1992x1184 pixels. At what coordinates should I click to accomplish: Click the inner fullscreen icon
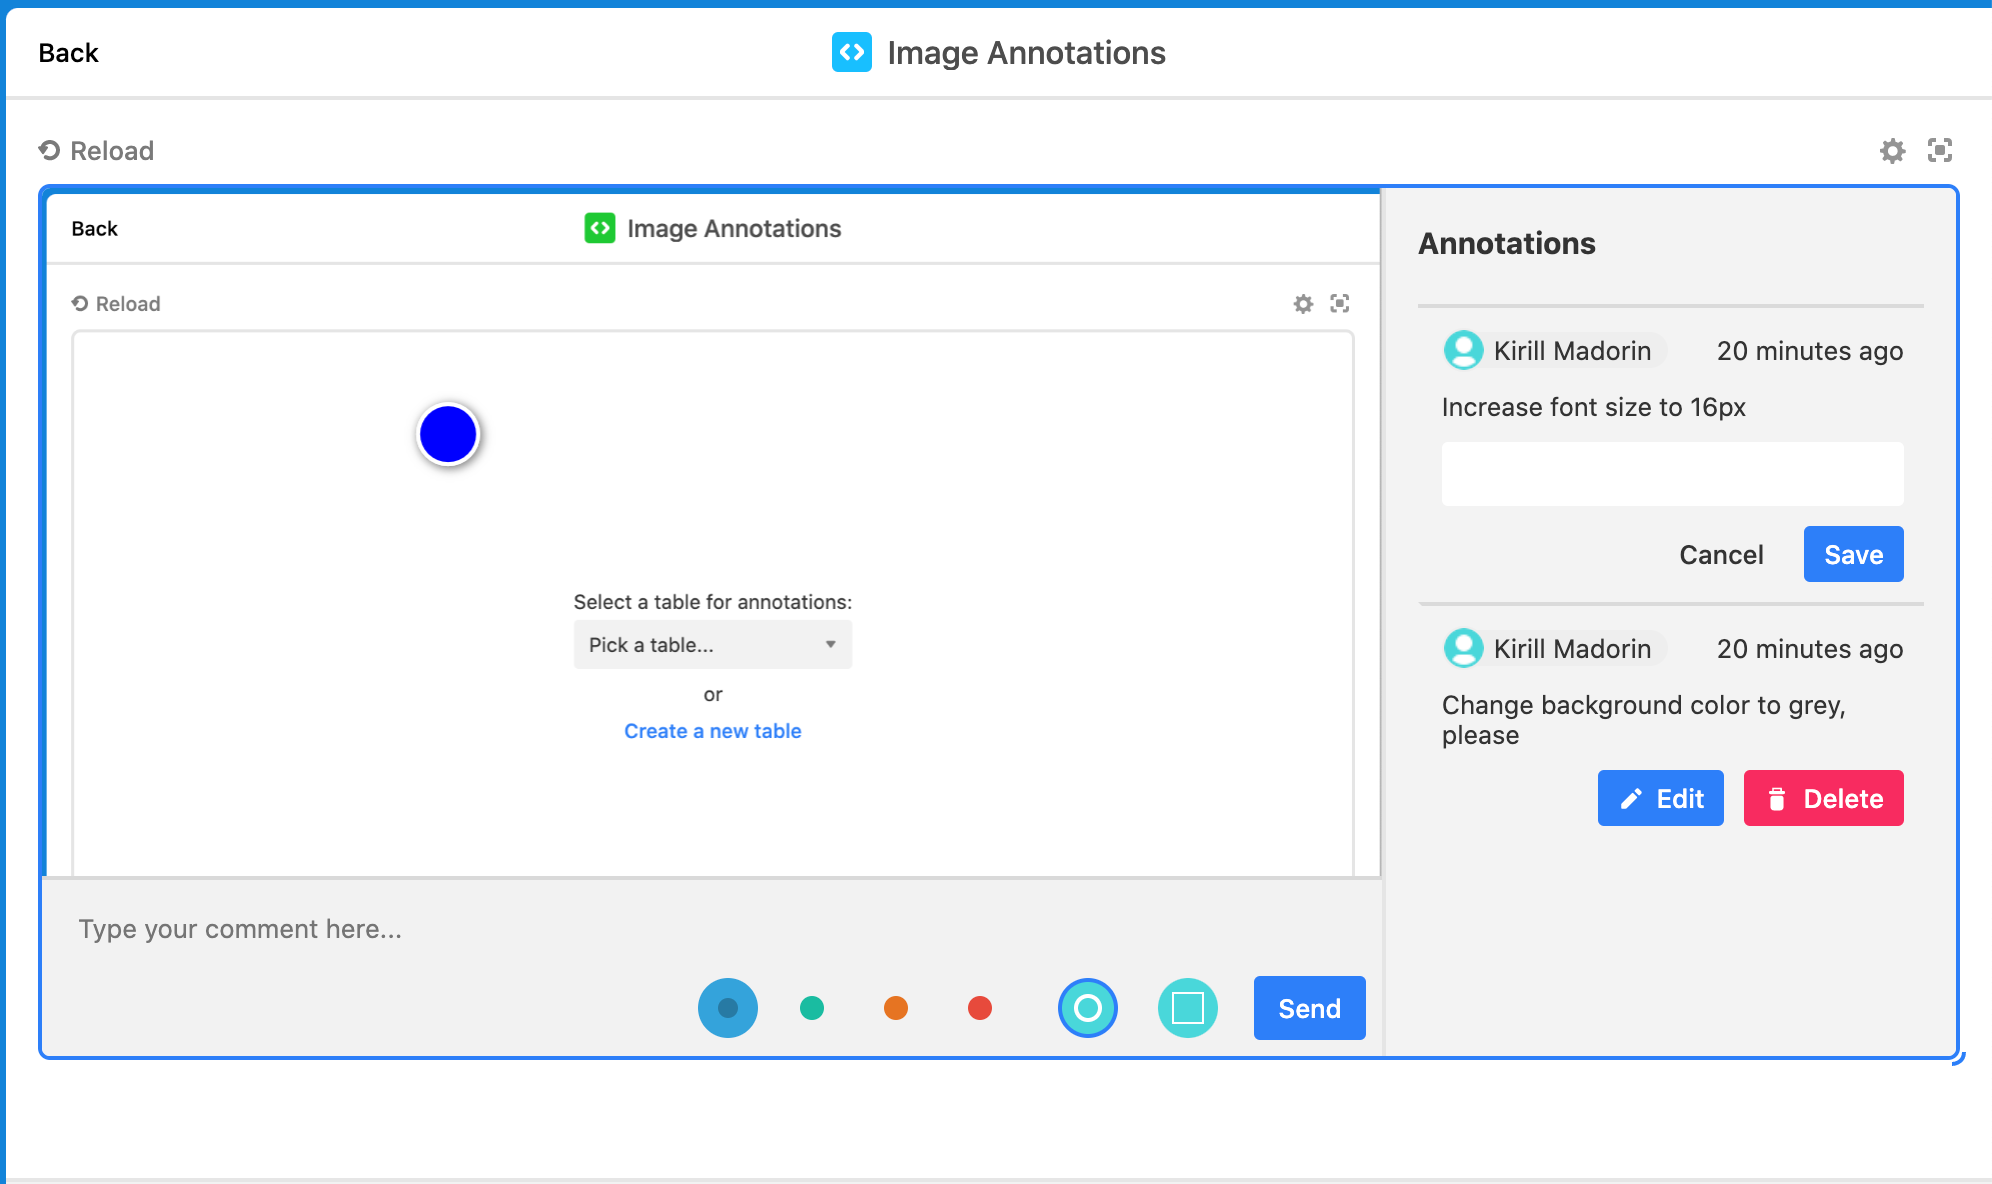[1340, 303]
